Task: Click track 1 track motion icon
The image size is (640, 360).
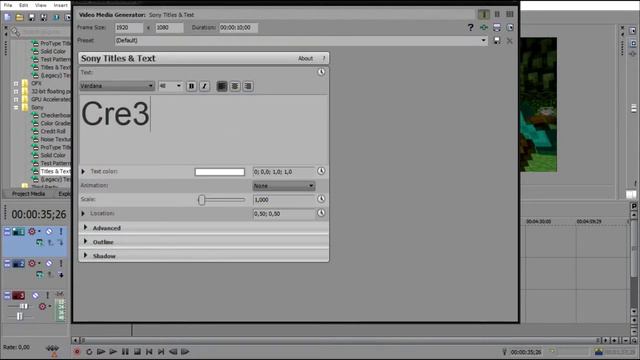Action: tap(40, 242)
